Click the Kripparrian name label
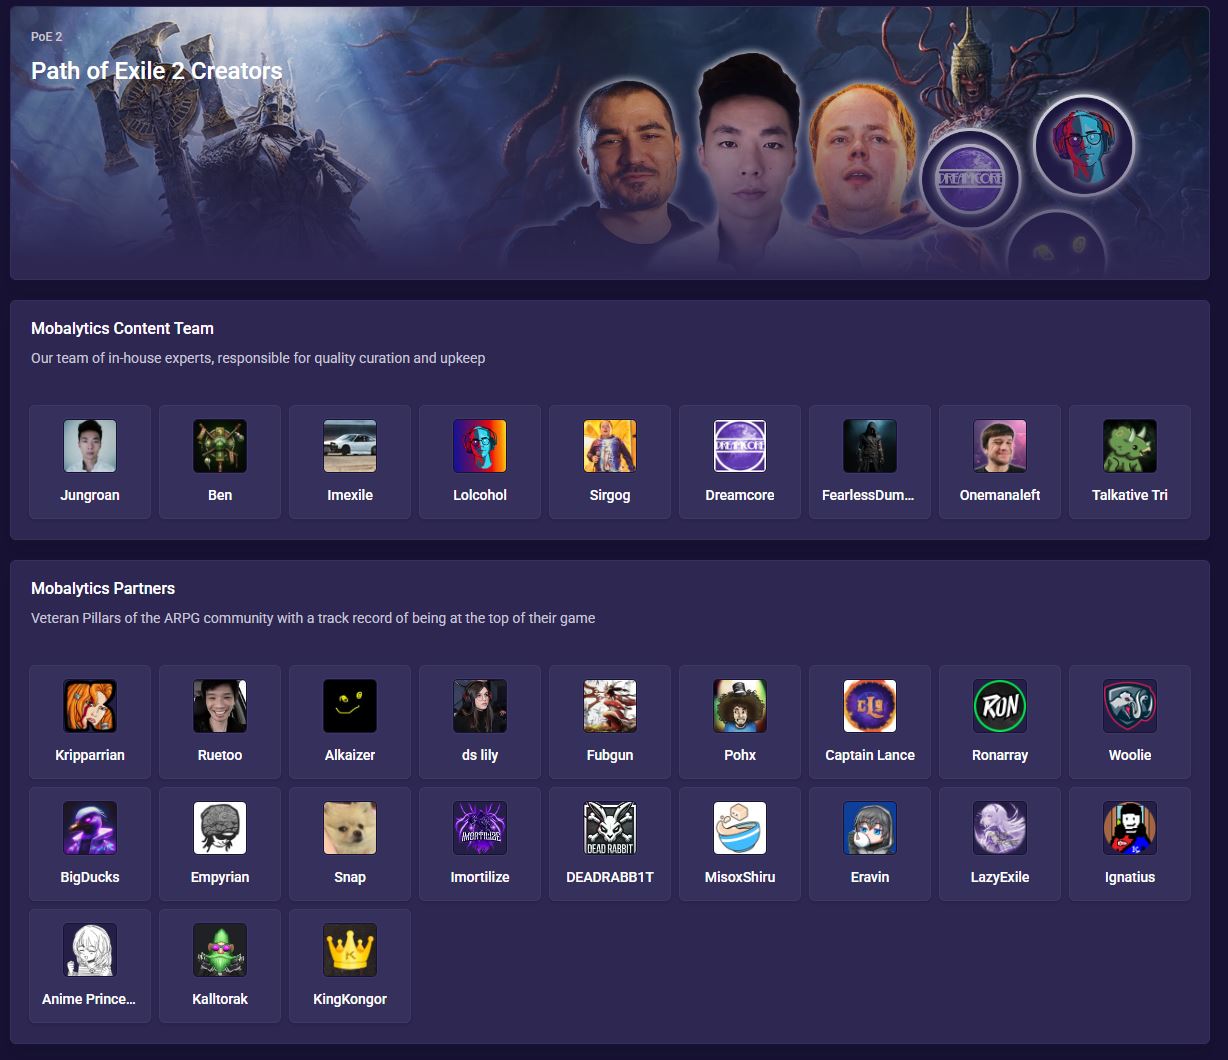This screenshot has height=1060, width=1228. coord(90,755)
